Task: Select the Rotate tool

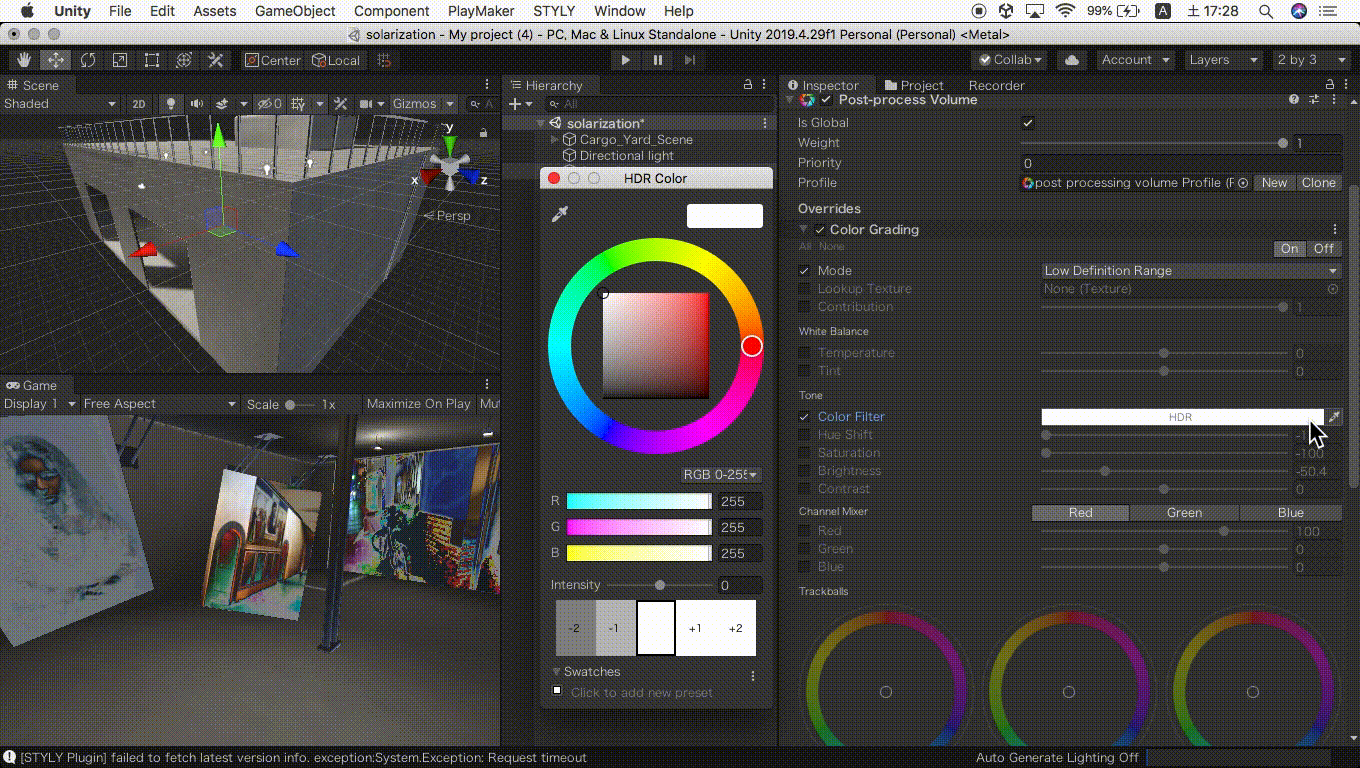Action: click(x=88, y=60)
